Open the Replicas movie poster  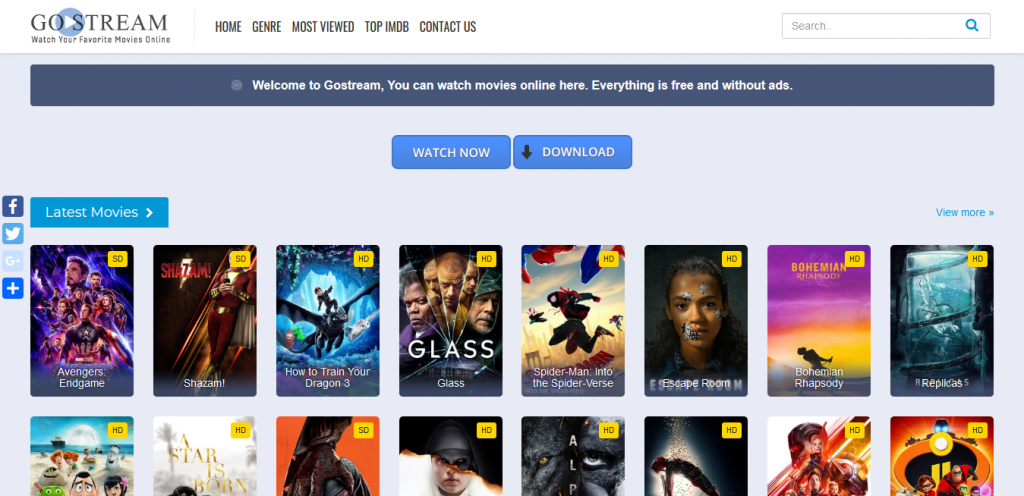(x=942, y=320)
